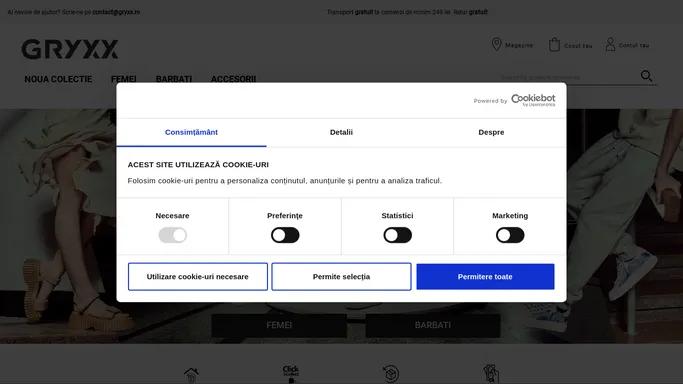Image resolution: width=683 pixels, height=384 pixels.
Task: Click the BARBATI banner button
Action: pos(433,325)
